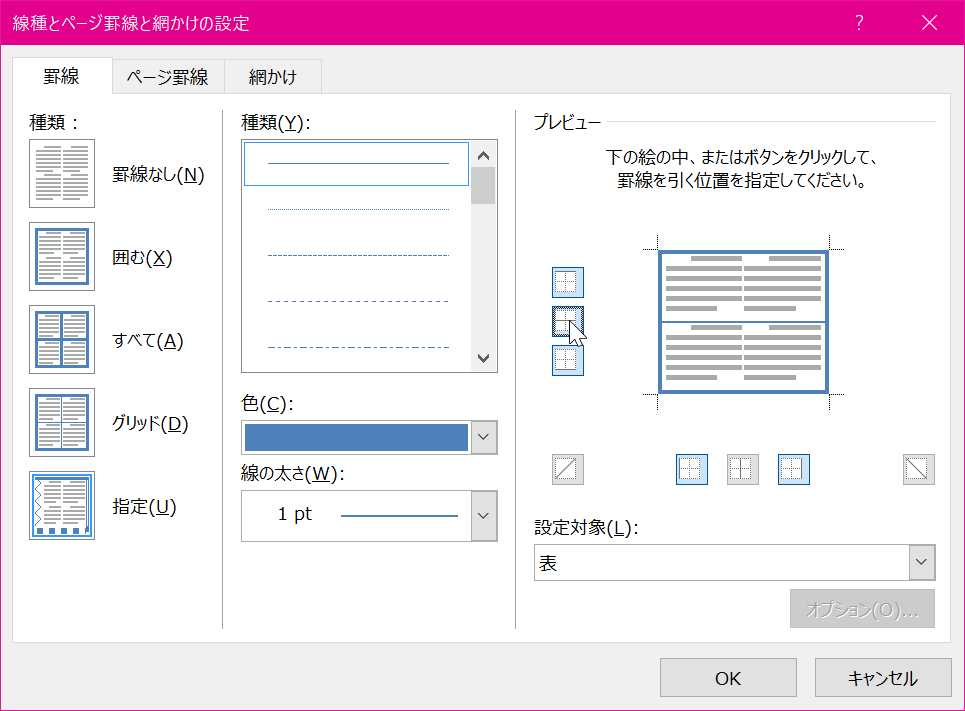965x711 pixels.
Task: Confirm with the OK button
Action: tap(728, 678)
